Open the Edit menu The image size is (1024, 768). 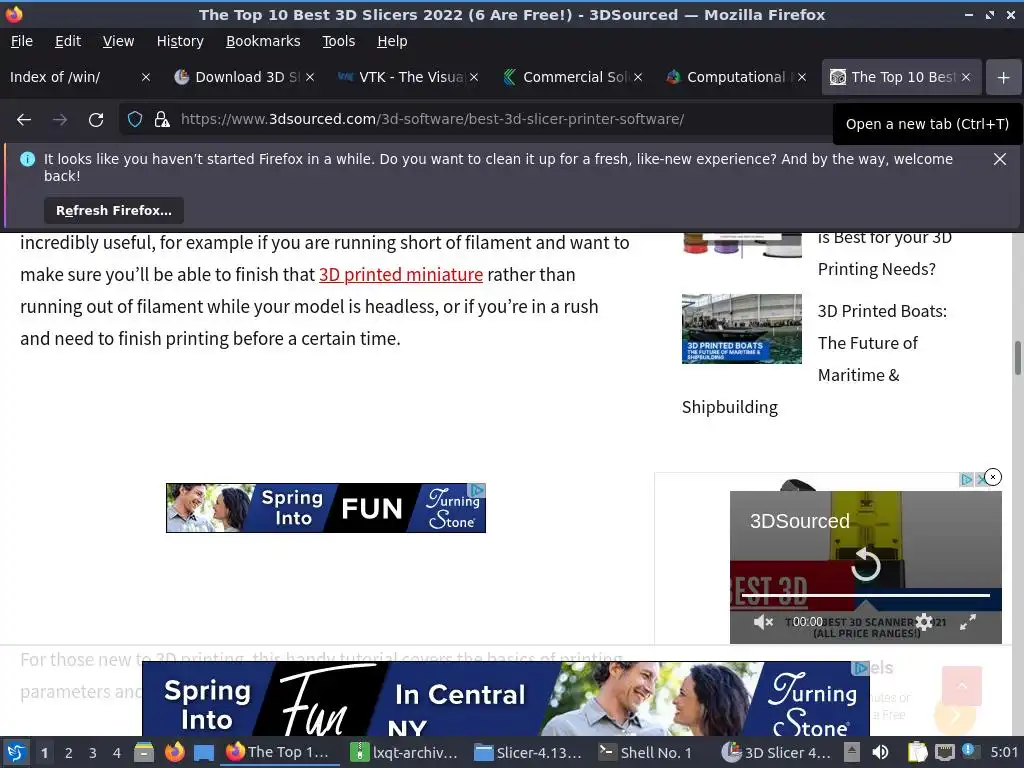pos(68,41)
